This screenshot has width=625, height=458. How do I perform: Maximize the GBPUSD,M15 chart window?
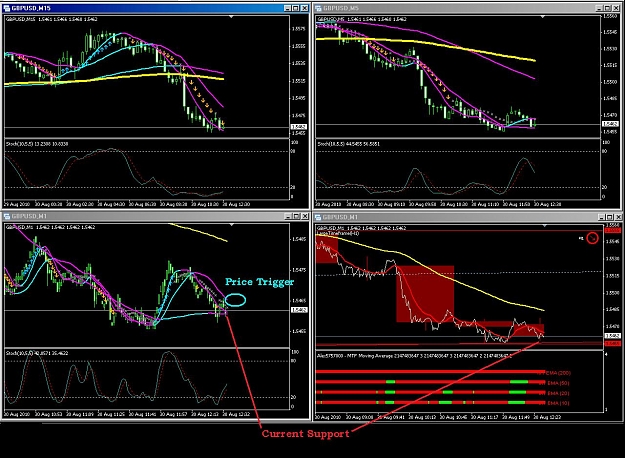[296, 8]
